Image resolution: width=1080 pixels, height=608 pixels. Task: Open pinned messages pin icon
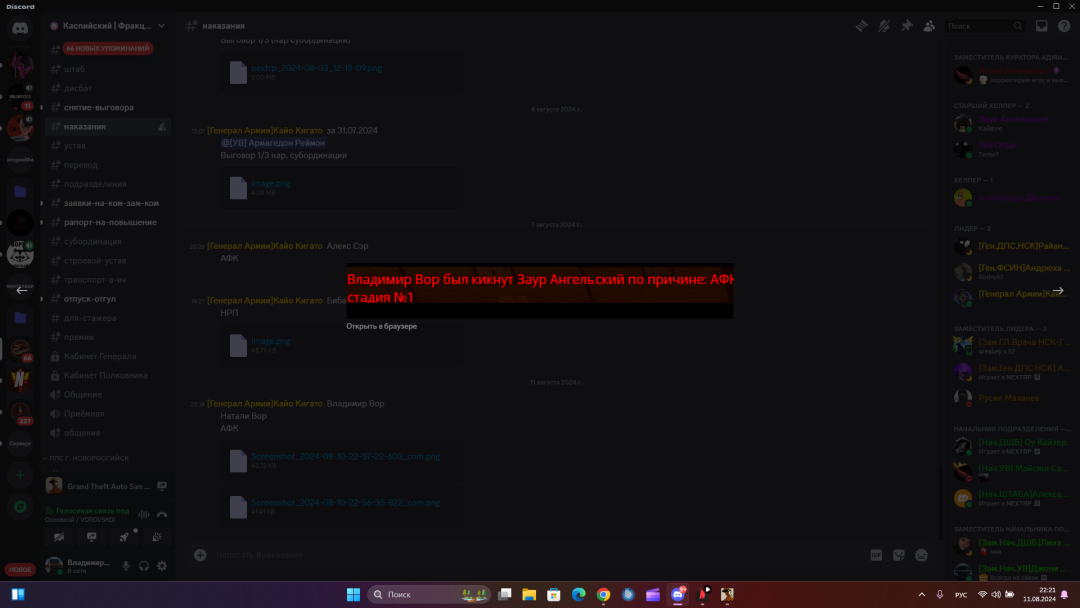tap(907, 26)
